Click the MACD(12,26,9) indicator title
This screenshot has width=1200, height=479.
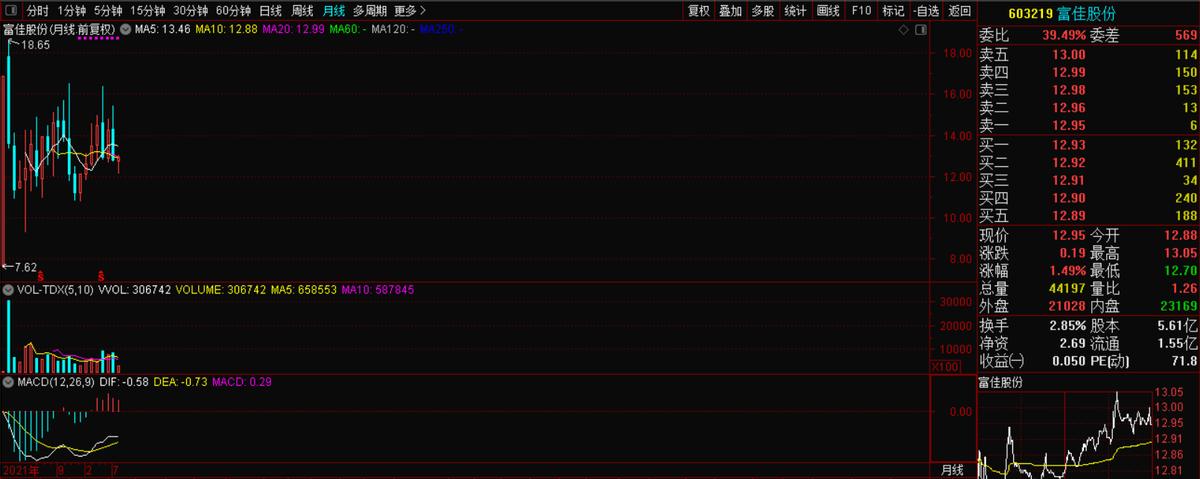click(x=57, y=381)
